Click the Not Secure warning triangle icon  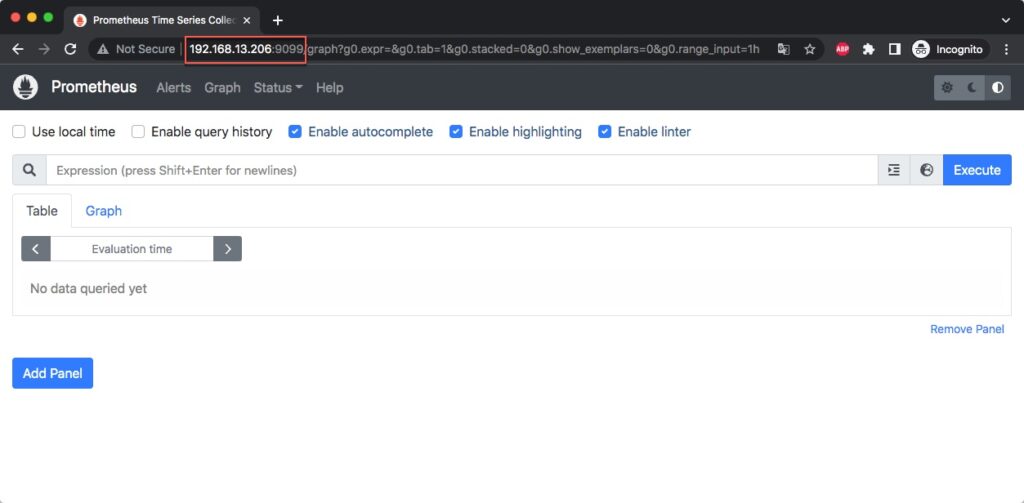click(x=103, y=49)
